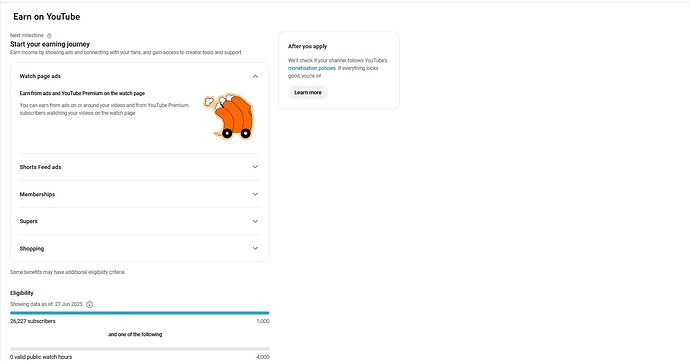The height and width of the screenshot is (361, 690).
Task: Expand the Supers chevron arrow
Action: pyautogui.click(x=255, y=221)
